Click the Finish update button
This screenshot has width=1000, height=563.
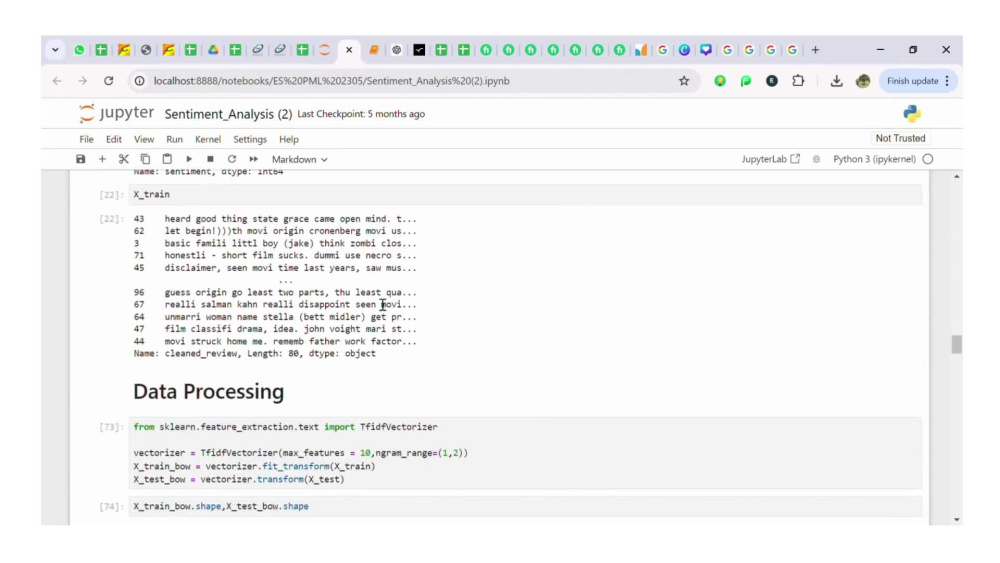(912, 81)
